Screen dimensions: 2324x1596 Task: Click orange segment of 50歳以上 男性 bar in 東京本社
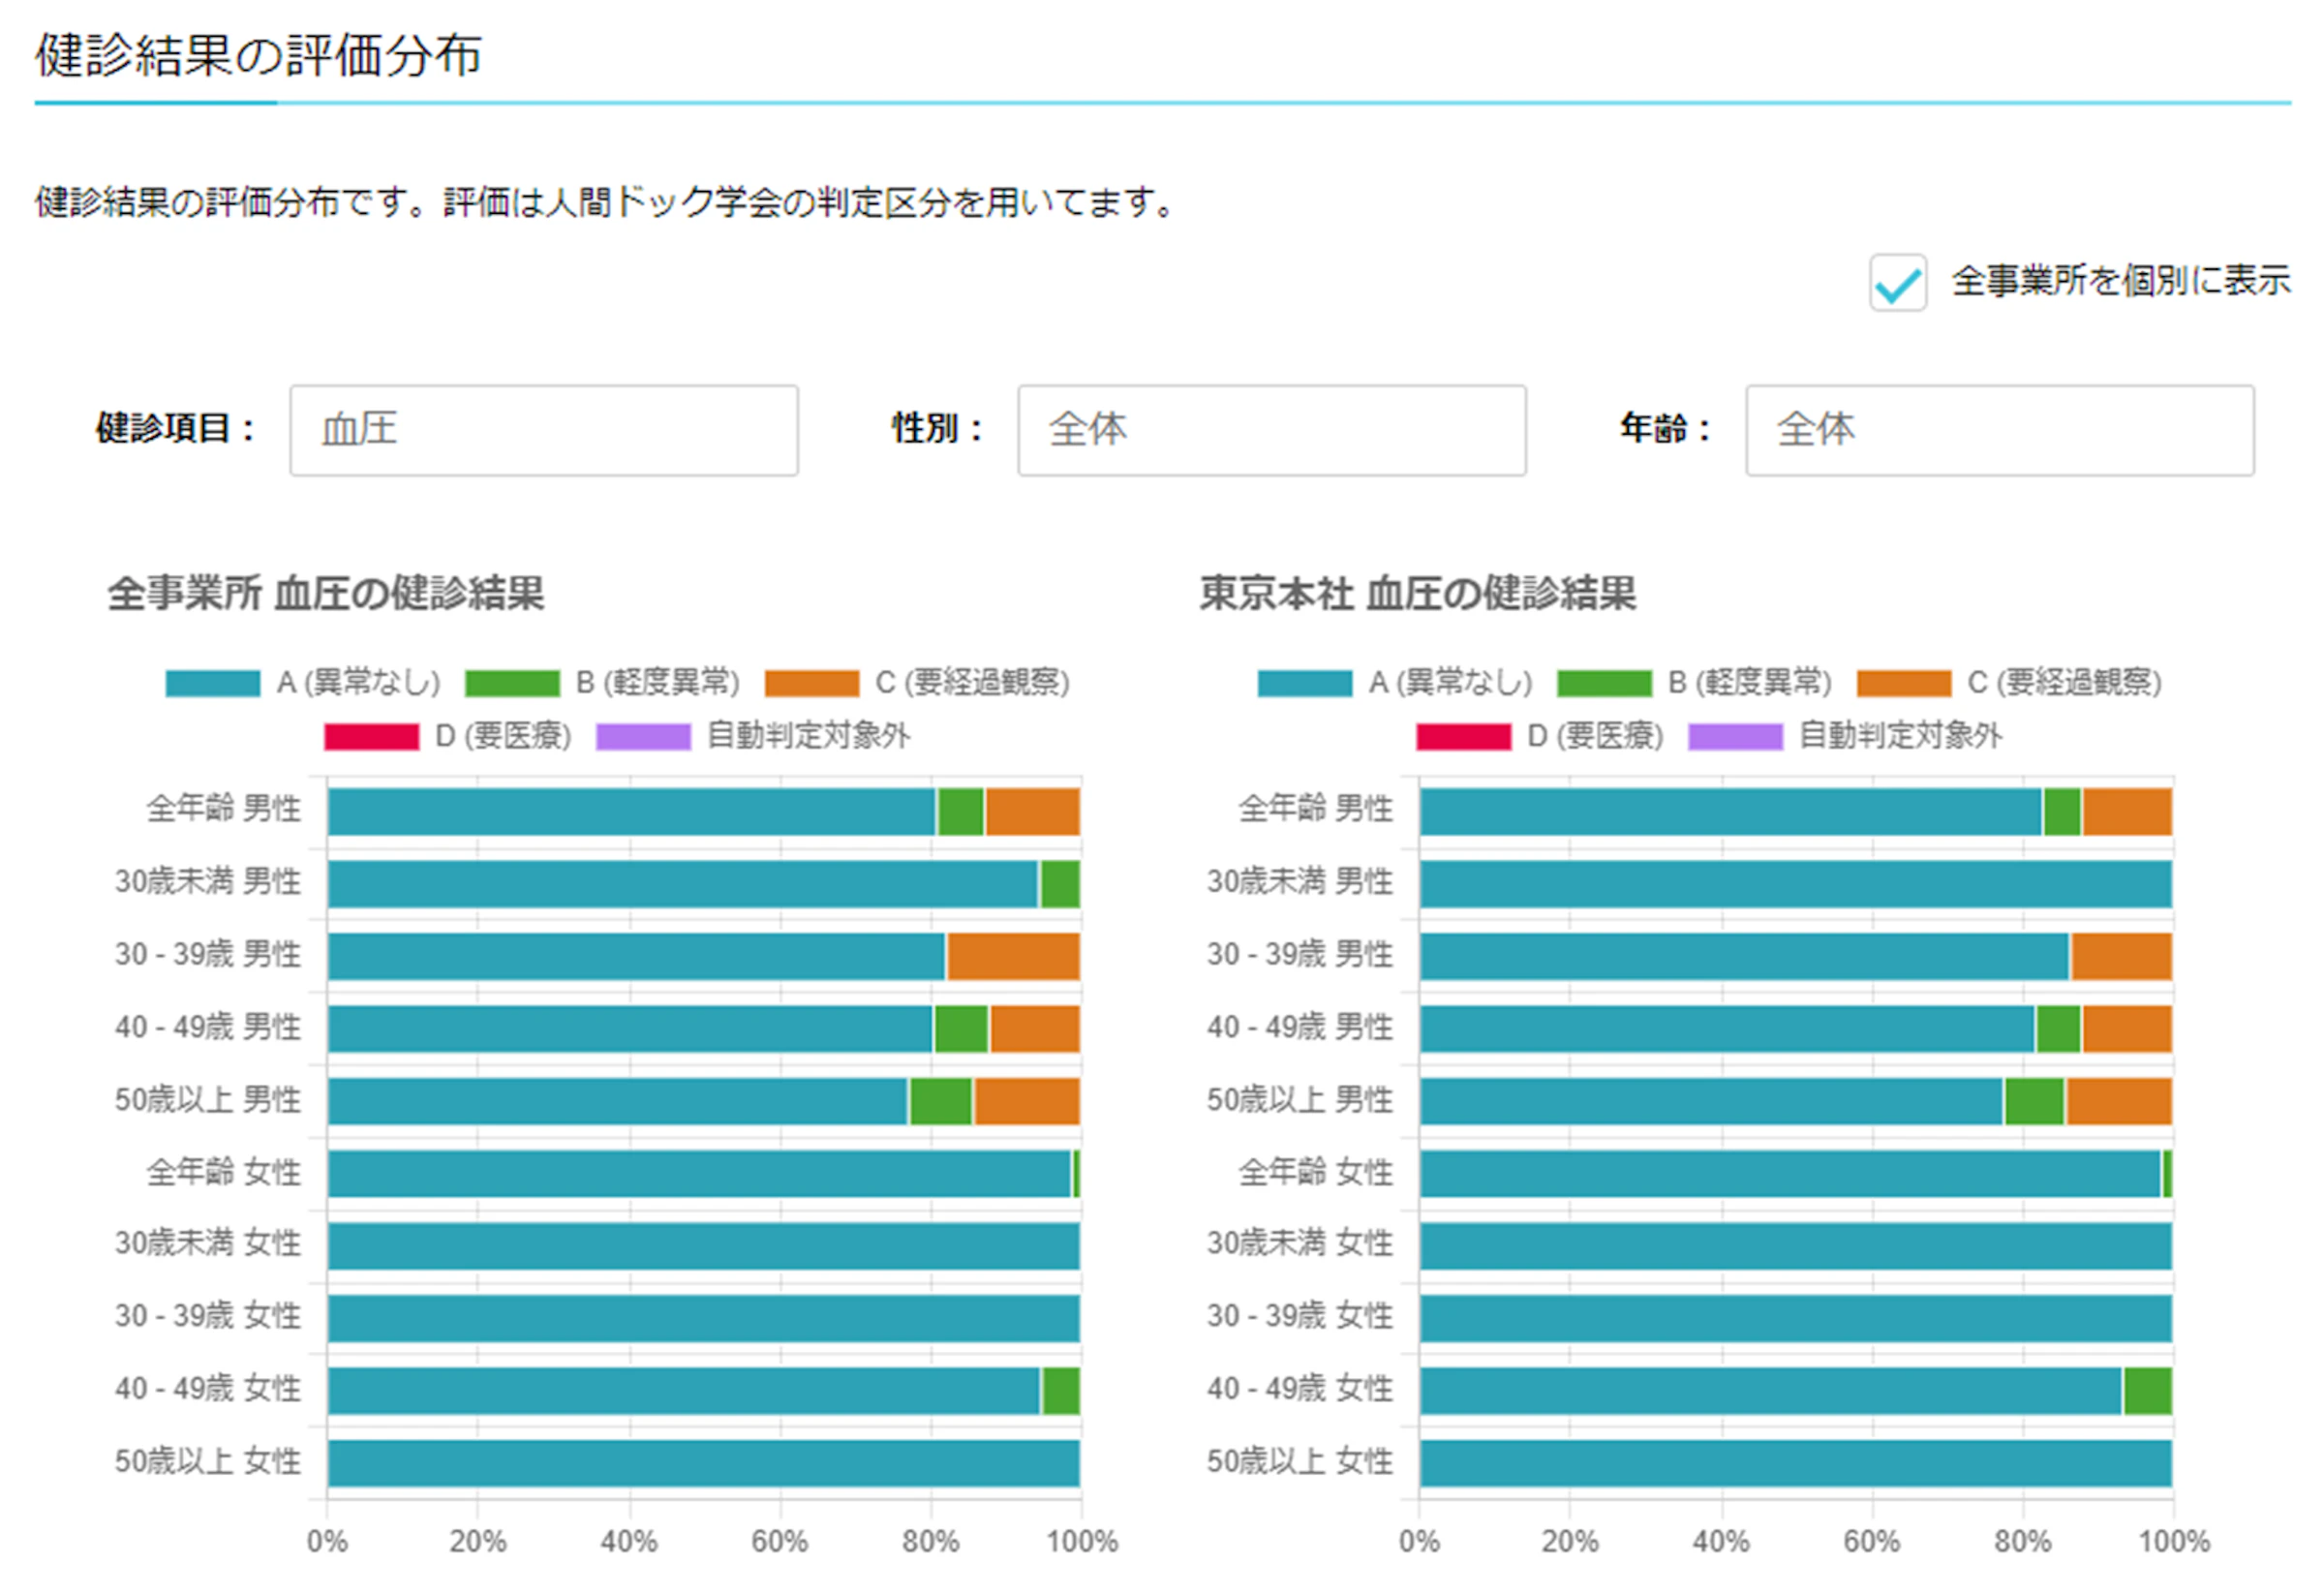pos(2119,1101)
